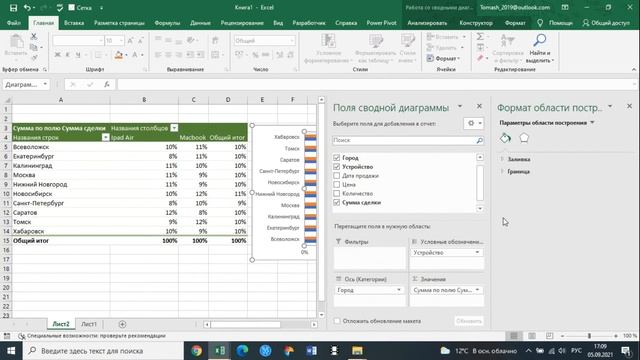Screen dimensions: 640x360
Task: Open the Устройство legend field dropdown
Action: (x=477, y=253)
